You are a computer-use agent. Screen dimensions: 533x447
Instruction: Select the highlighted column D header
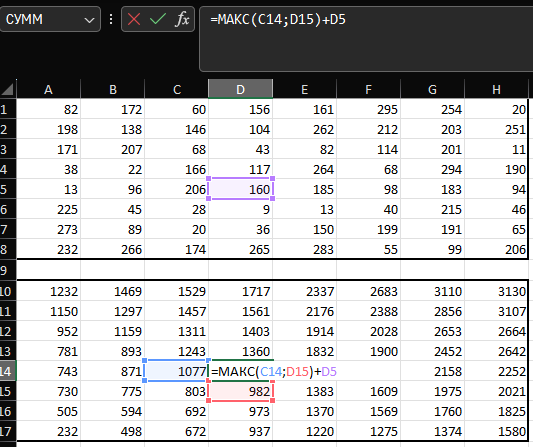tap(240, 89)
